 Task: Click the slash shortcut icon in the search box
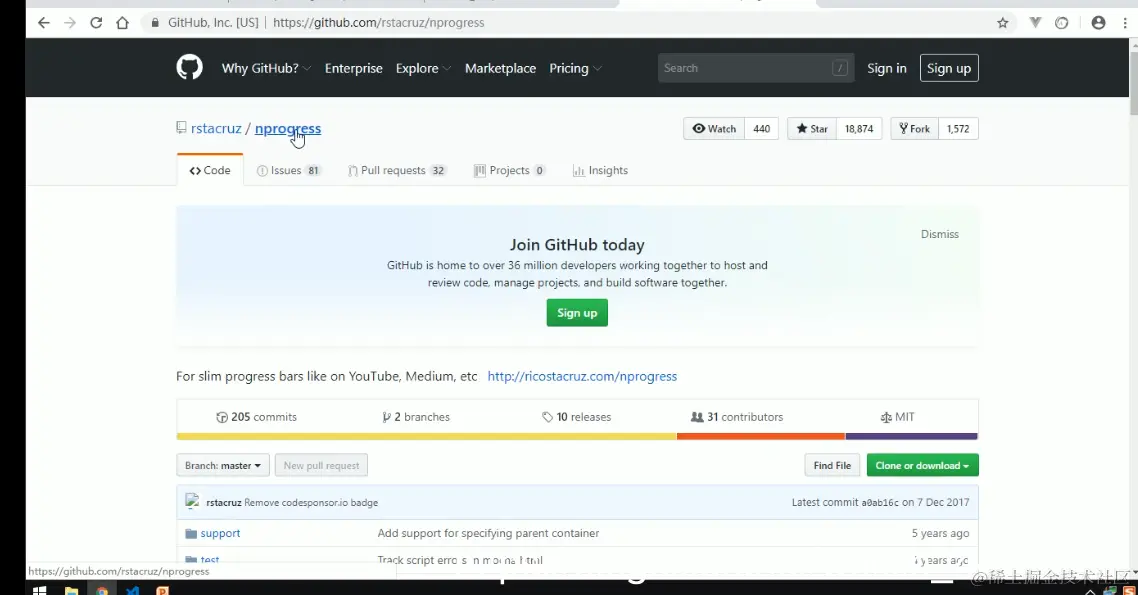[x=840, y=67]
